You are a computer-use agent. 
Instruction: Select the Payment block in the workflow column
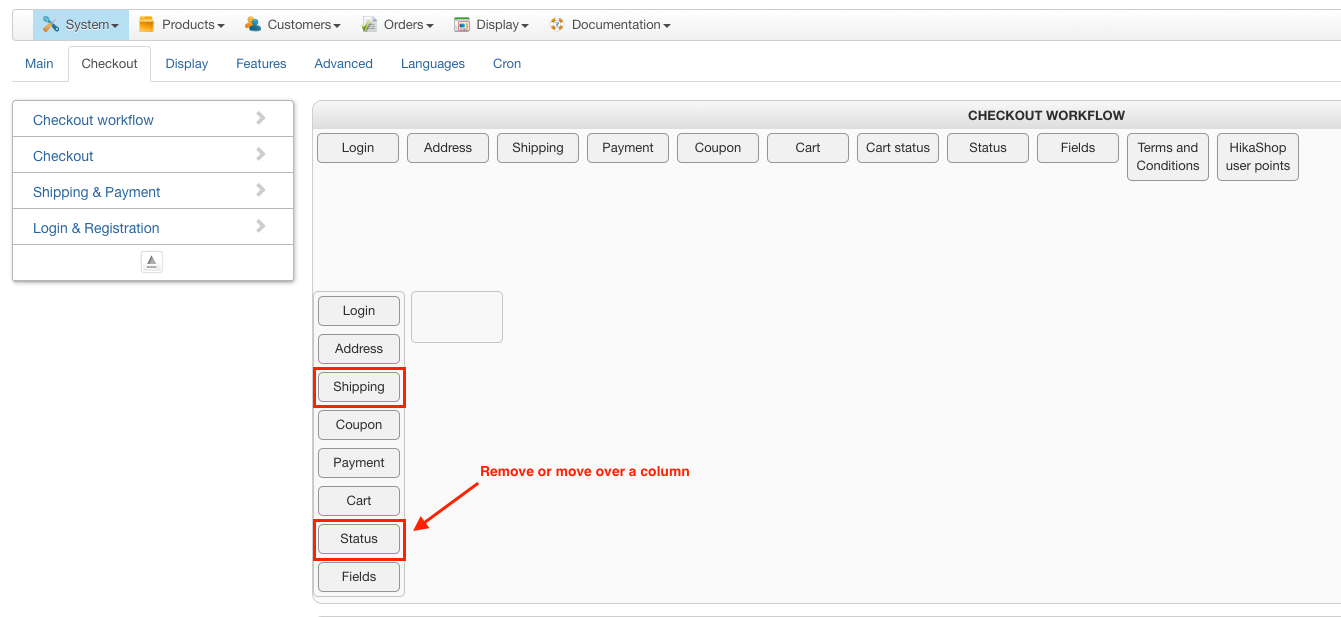point(359,463)
